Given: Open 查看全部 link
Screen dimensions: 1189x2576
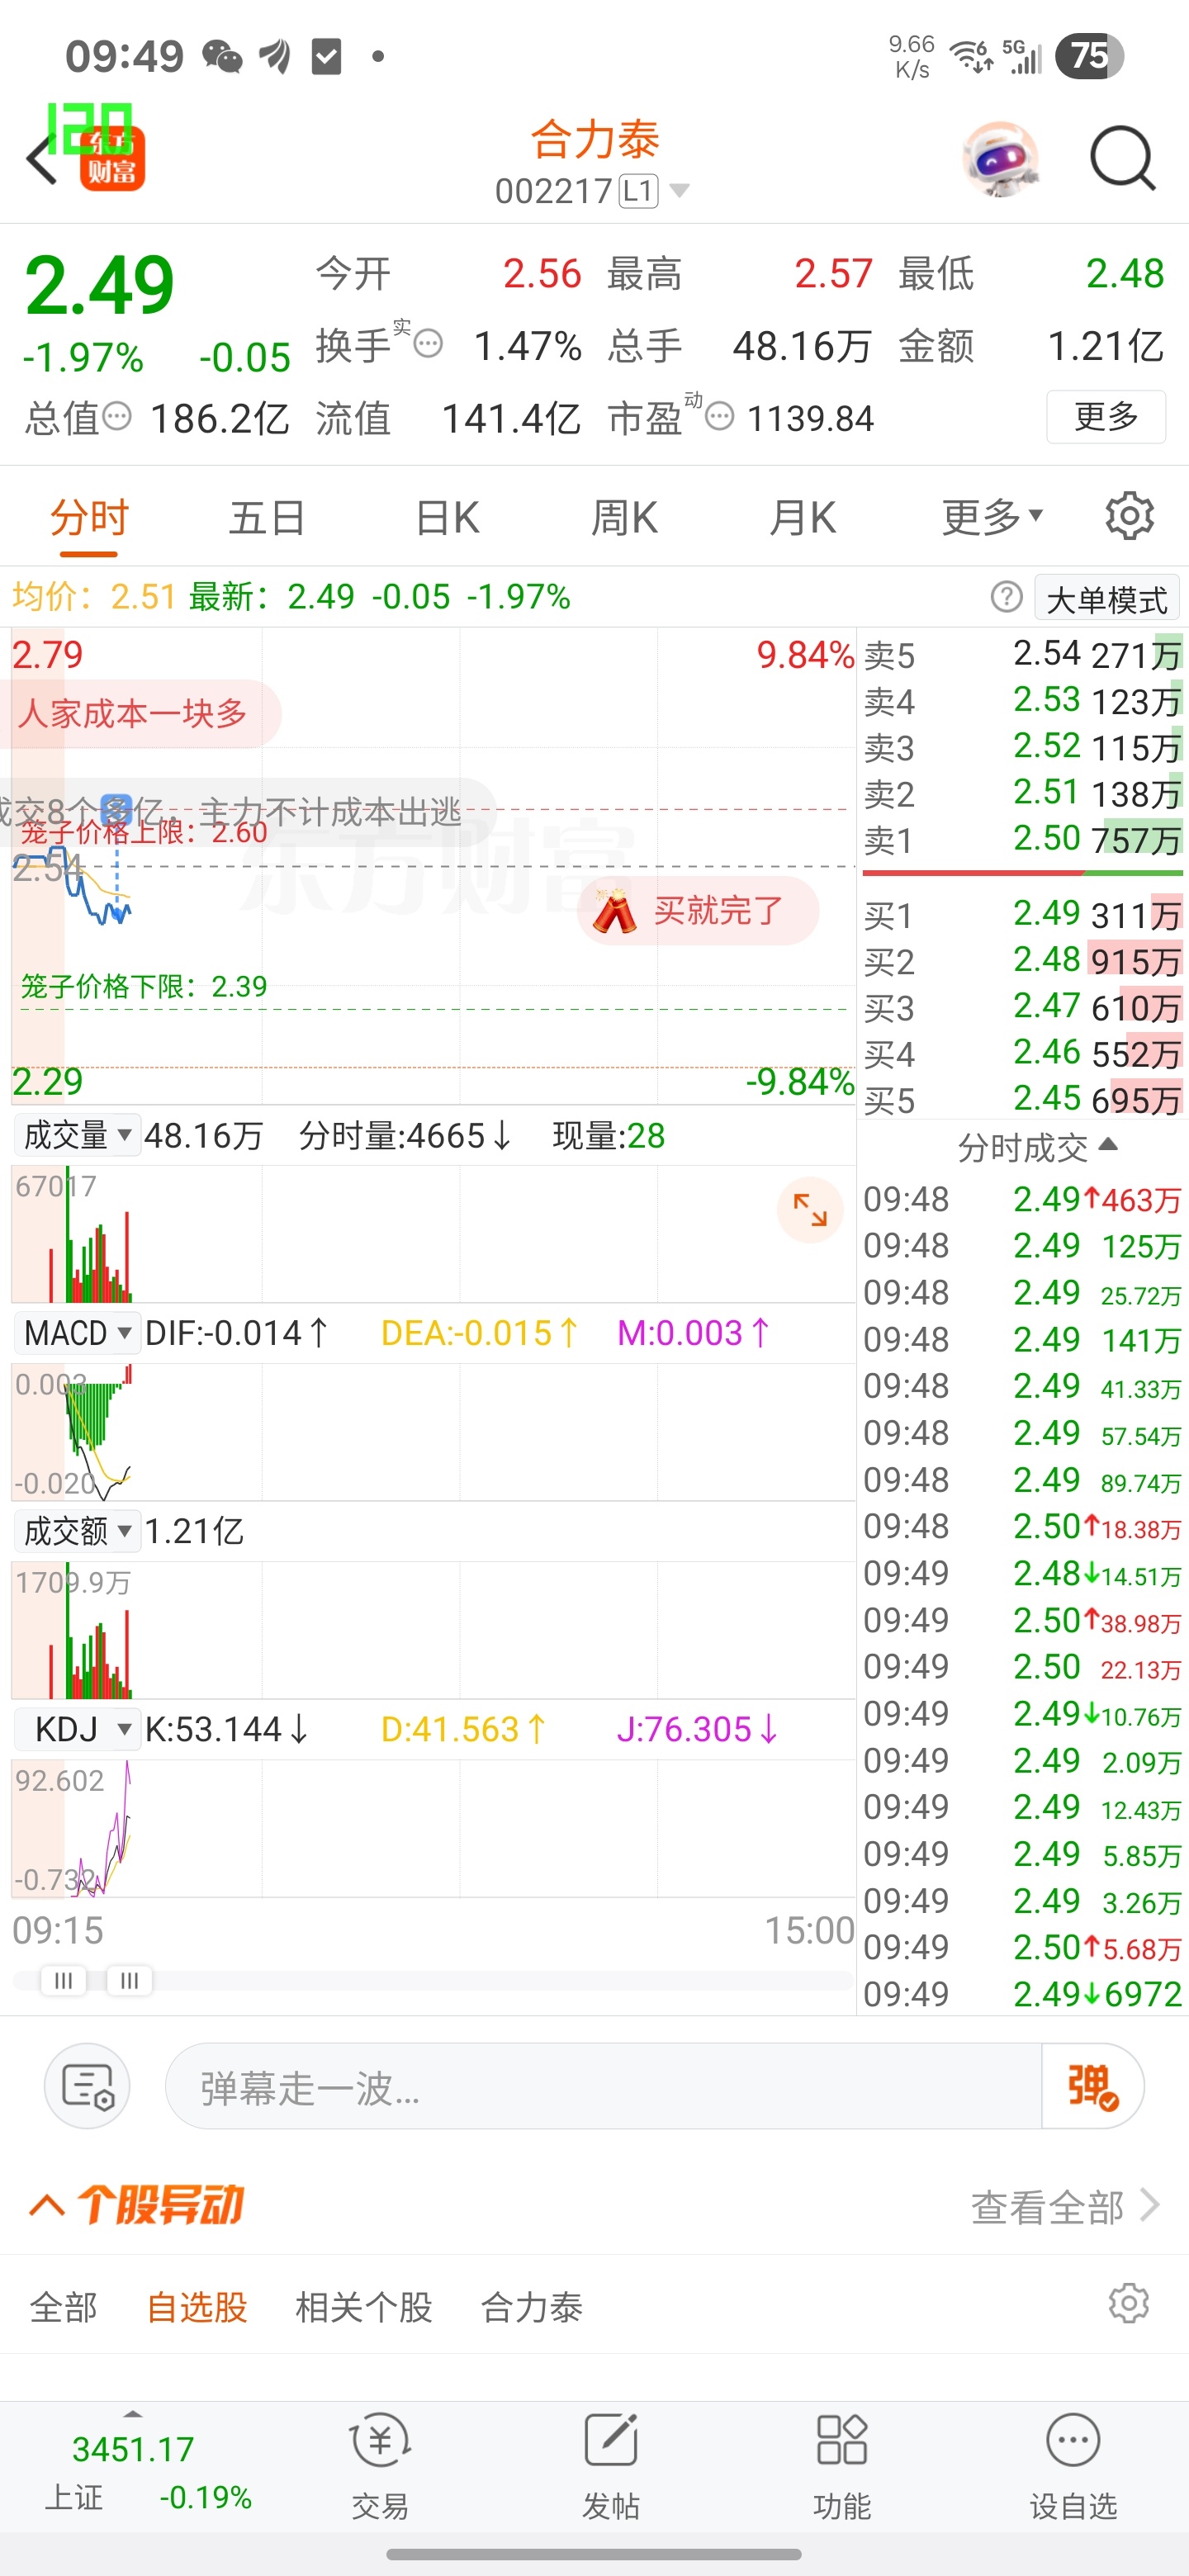Looking at the screenshot, I should (1065, 2205).
